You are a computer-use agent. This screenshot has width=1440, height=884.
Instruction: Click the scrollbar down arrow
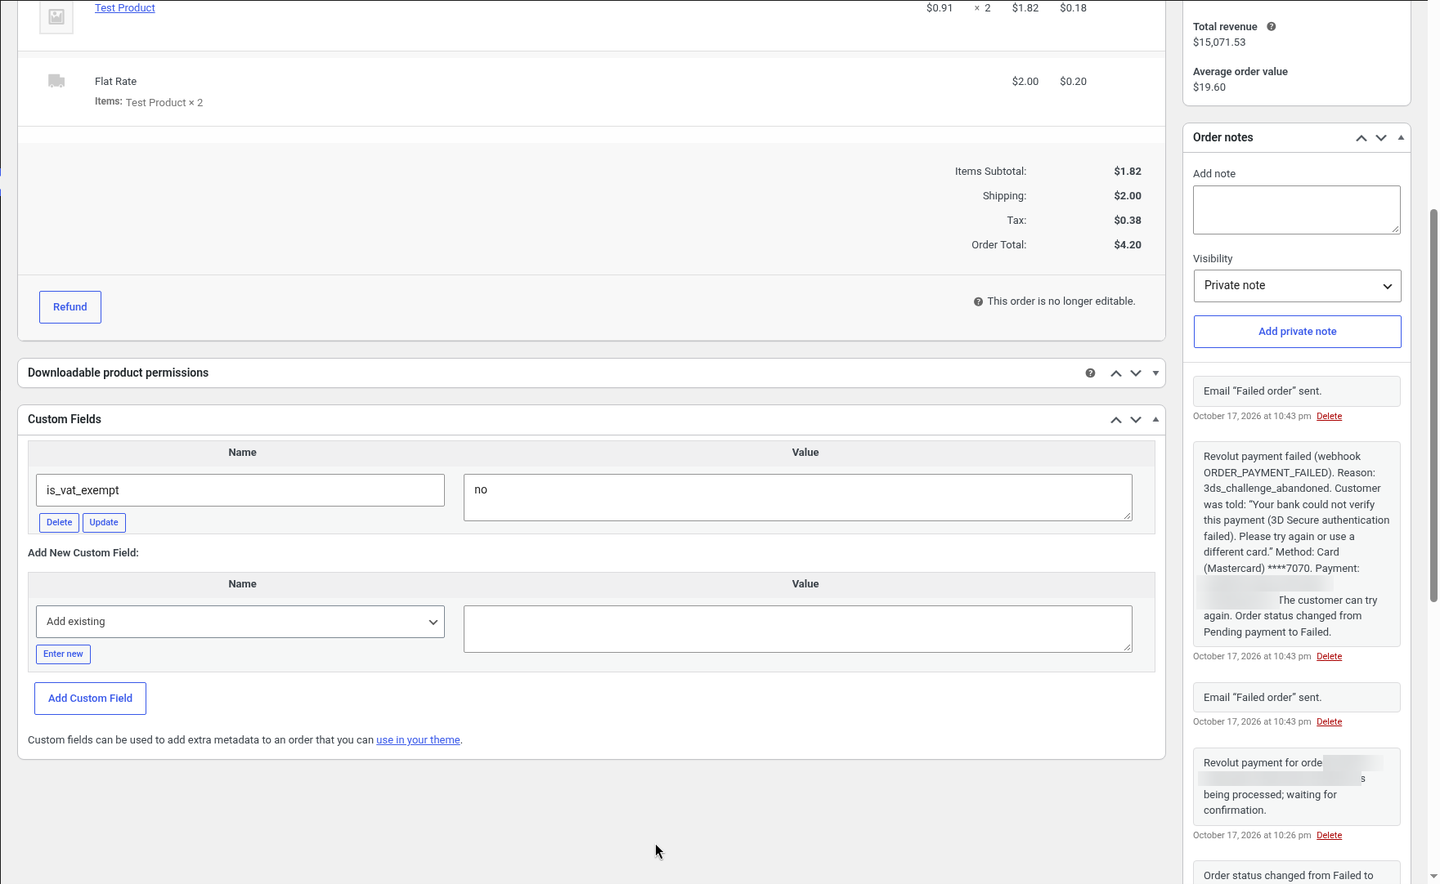[x=1434, y=876]
